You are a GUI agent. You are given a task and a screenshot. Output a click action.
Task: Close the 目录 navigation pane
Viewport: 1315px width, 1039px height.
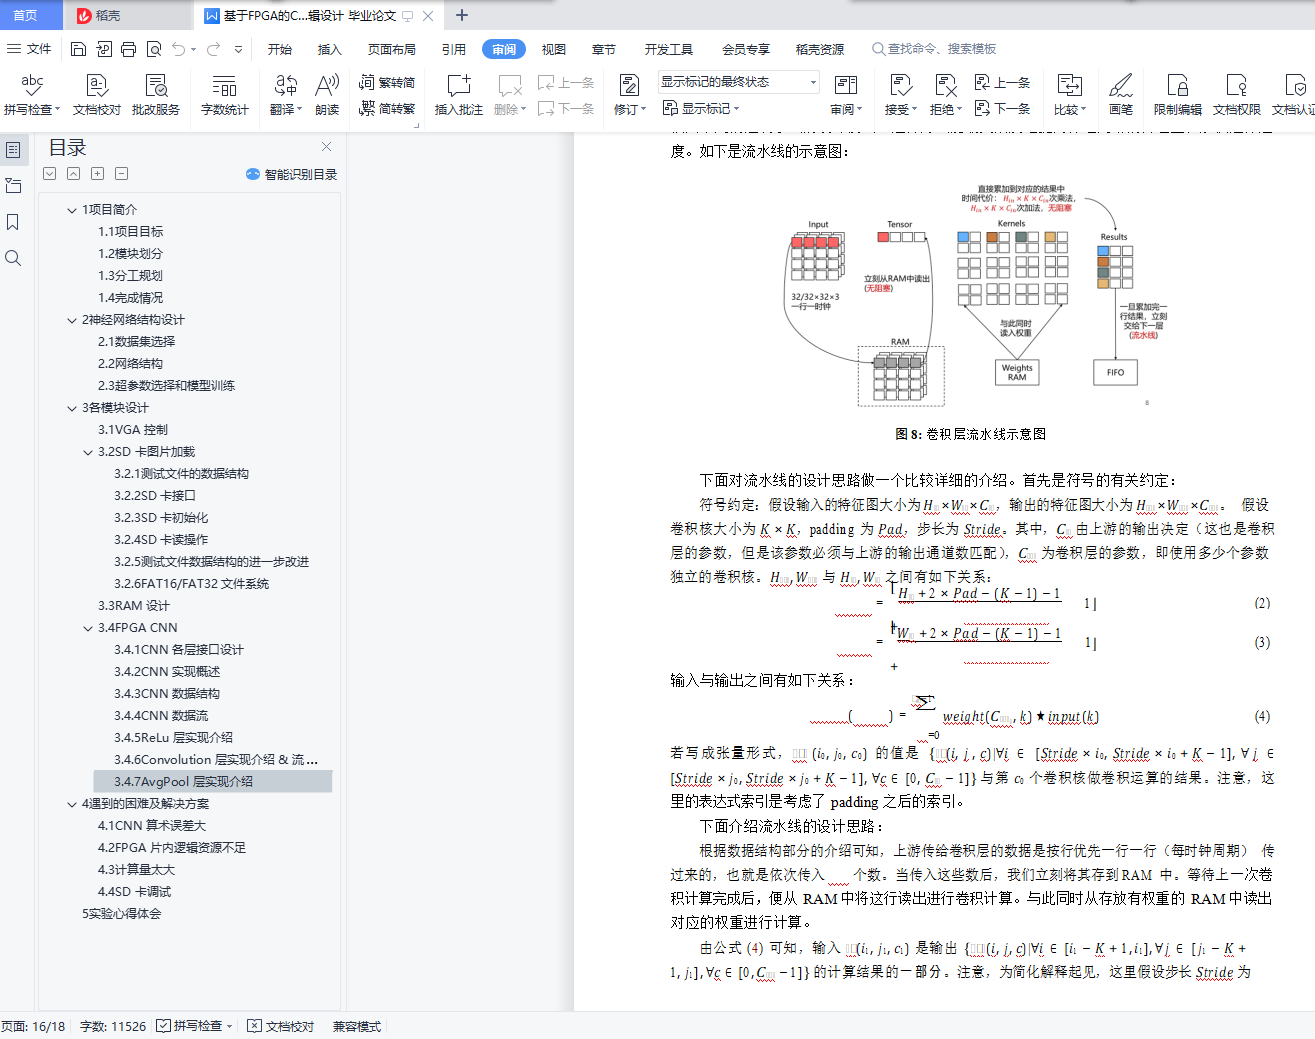326,147
